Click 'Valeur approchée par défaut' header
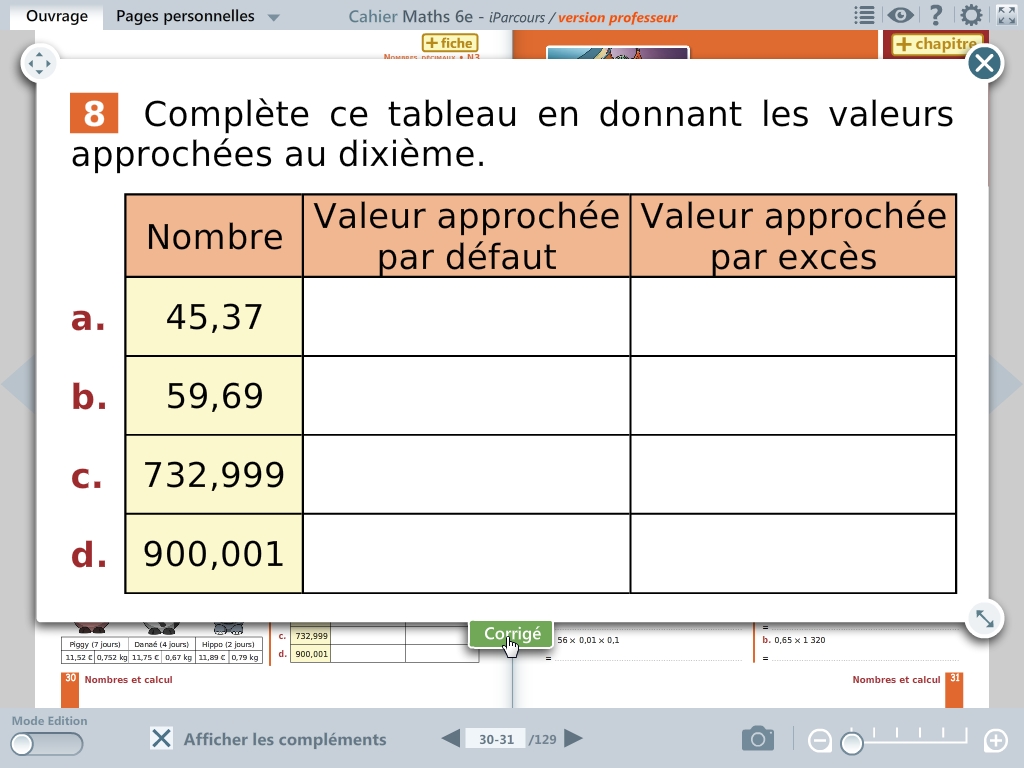The width and height of the screenshot is (1024, 768). point(466,236)
